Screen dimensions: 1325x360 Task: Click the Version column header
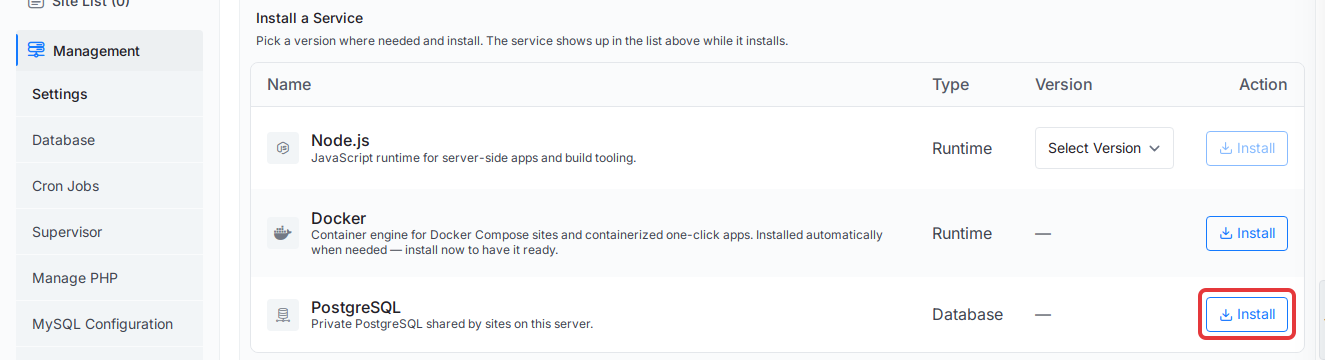(1063, 84)
